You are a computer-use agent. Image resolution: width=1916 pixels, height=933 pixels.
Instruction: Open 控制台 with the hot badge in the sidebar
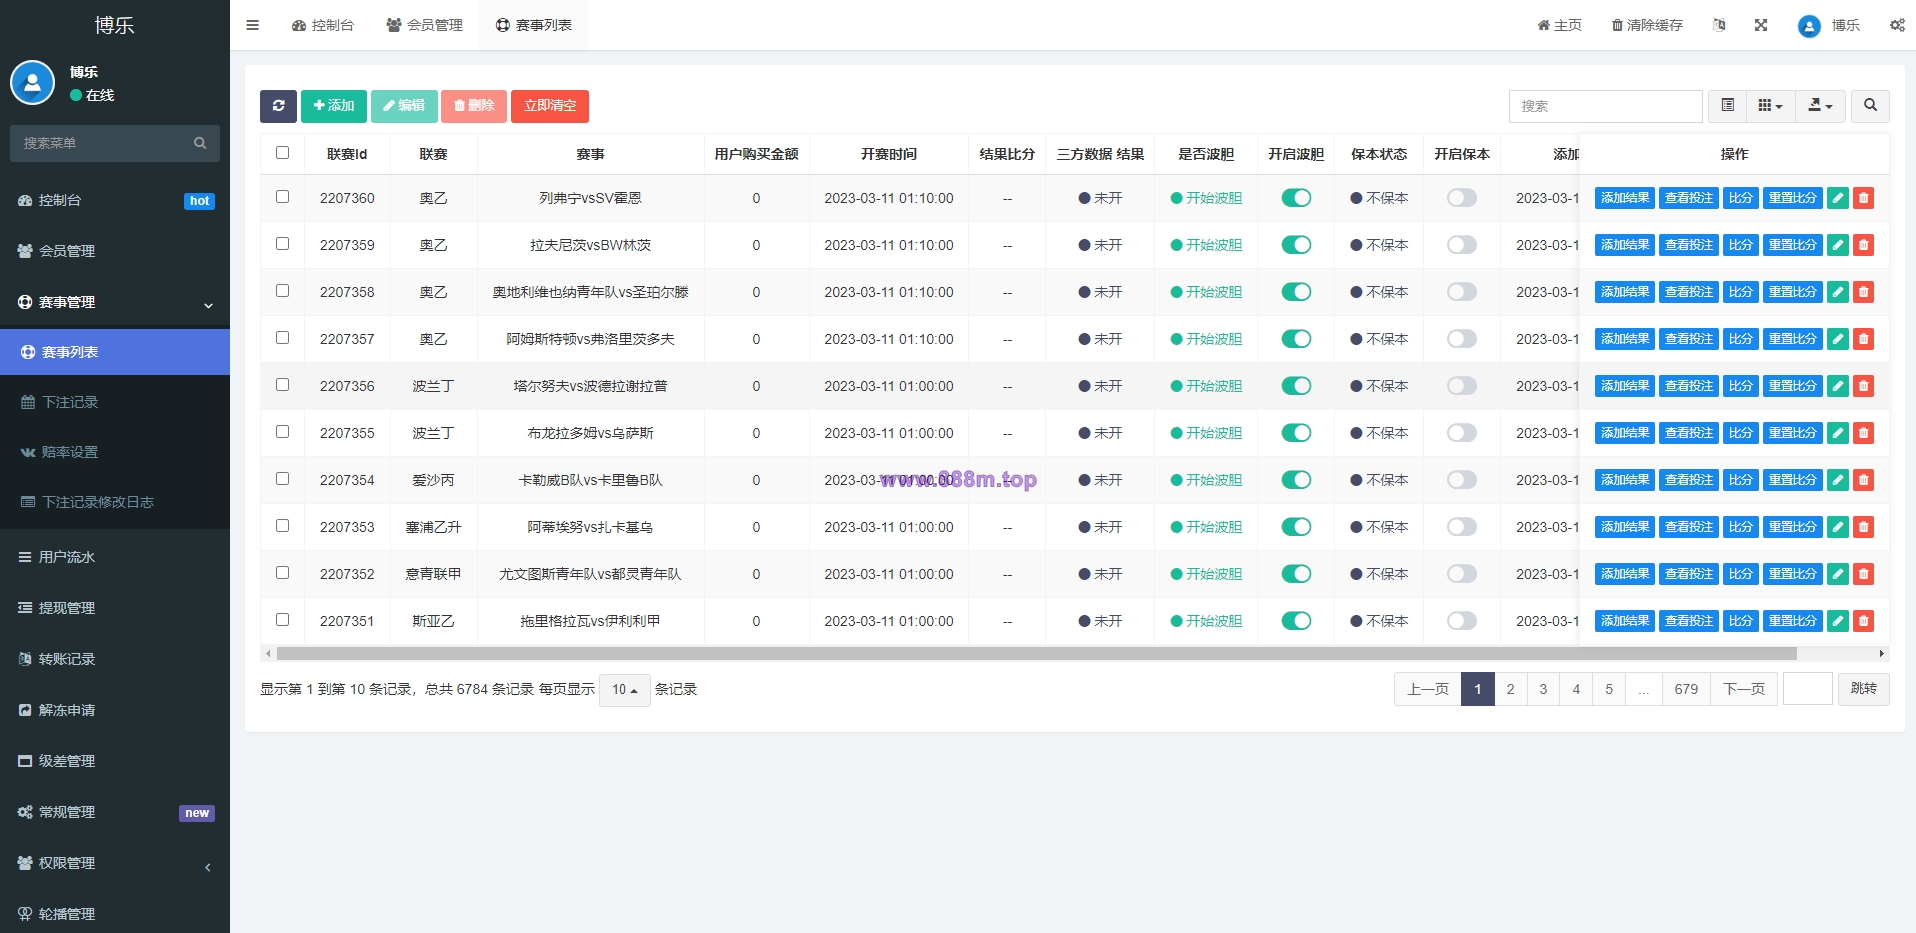[x=115, y=200]
